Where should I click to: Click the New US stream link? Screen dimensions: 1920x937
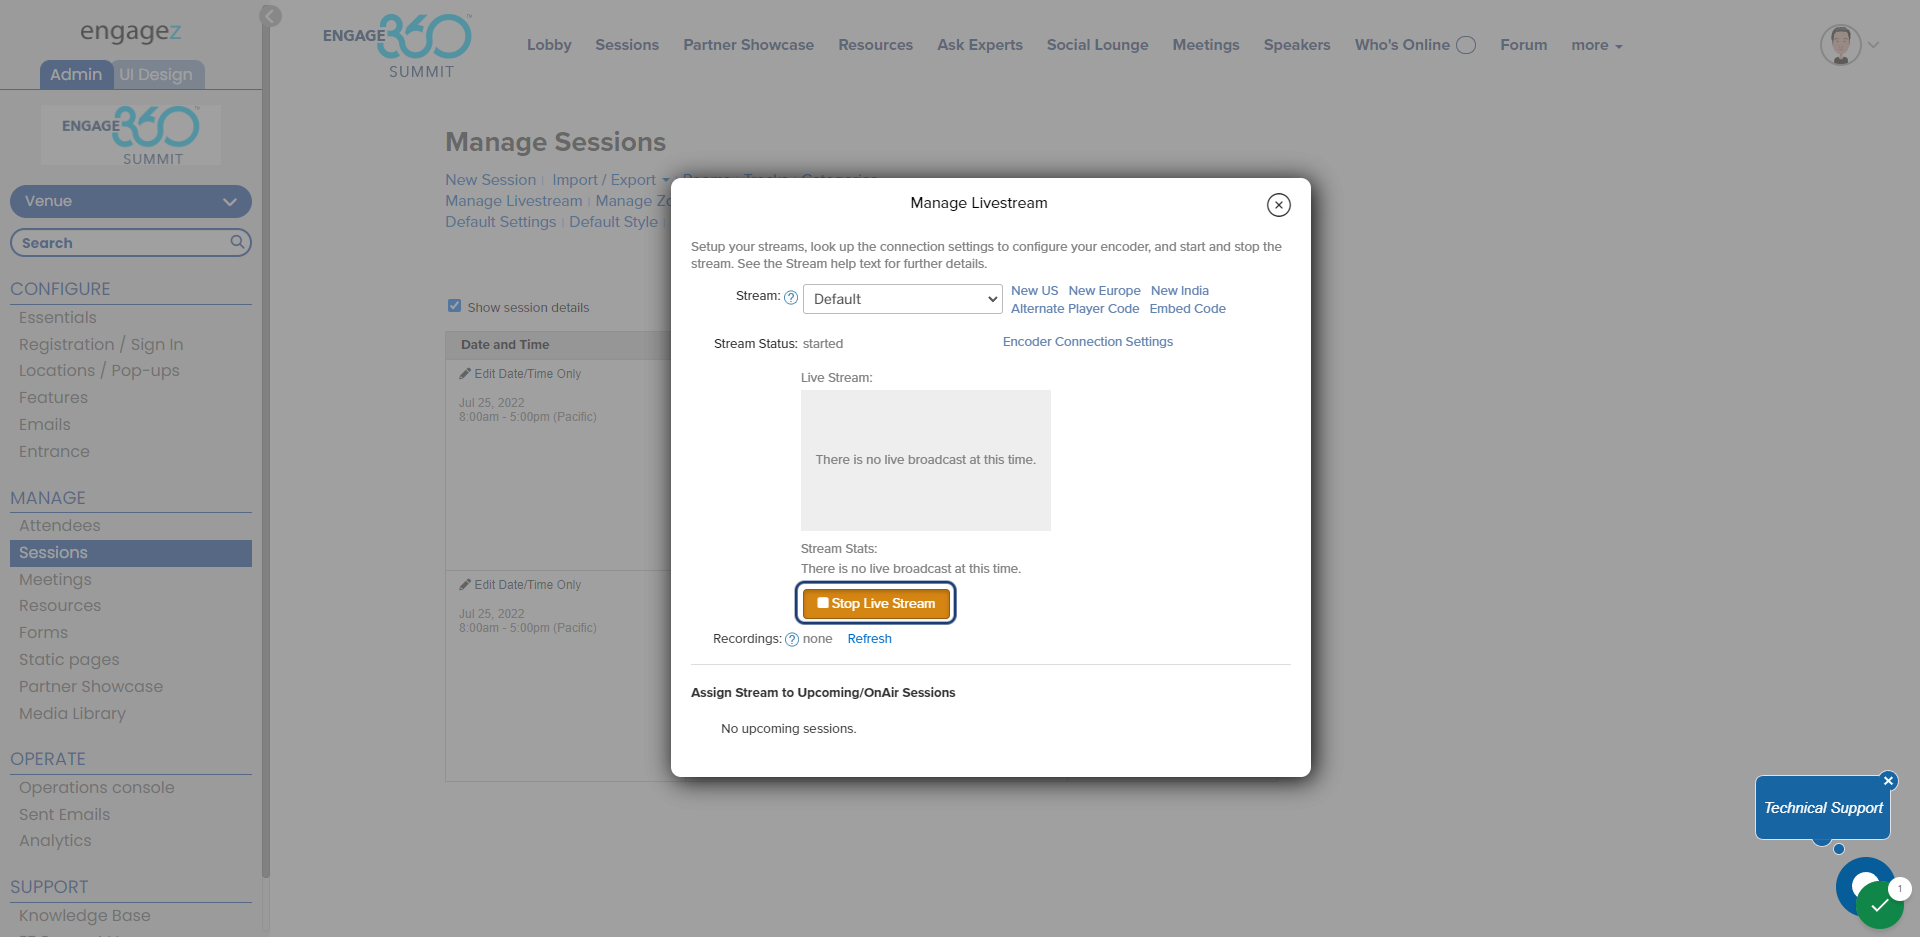point(1034,291)
